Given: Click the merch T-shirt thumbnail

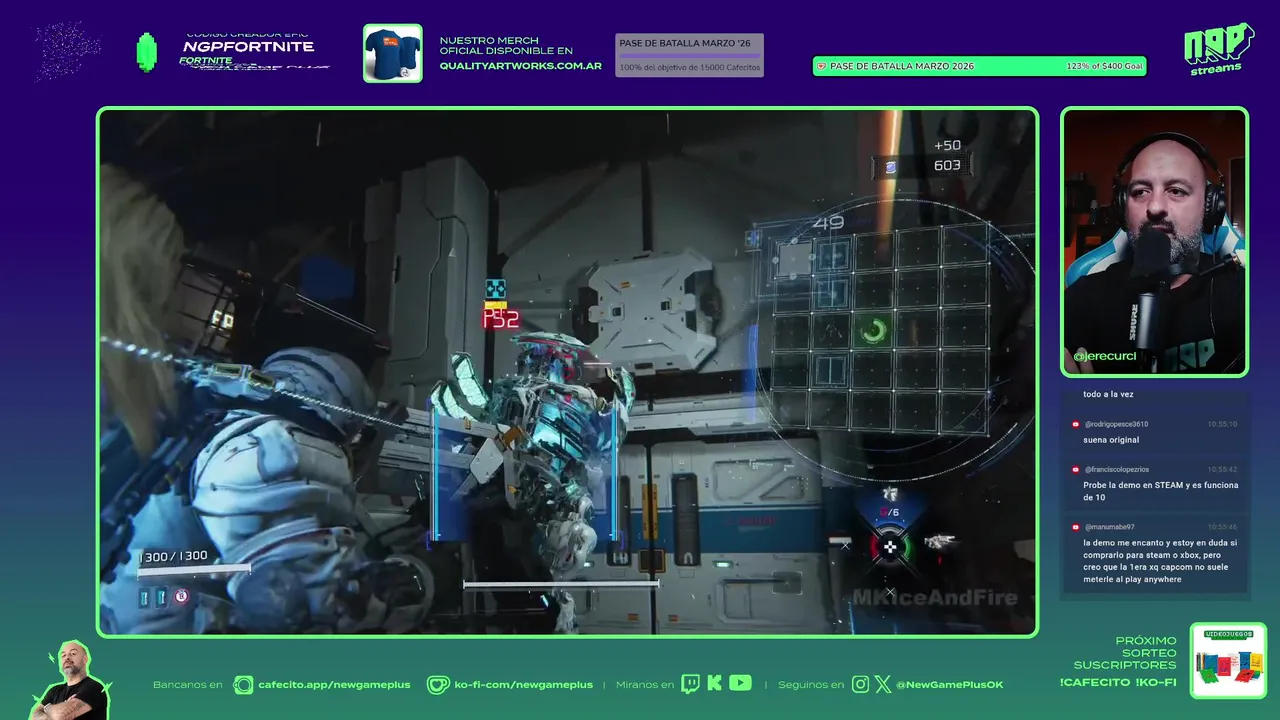Looking at the screenshot, I should point(392,53).
